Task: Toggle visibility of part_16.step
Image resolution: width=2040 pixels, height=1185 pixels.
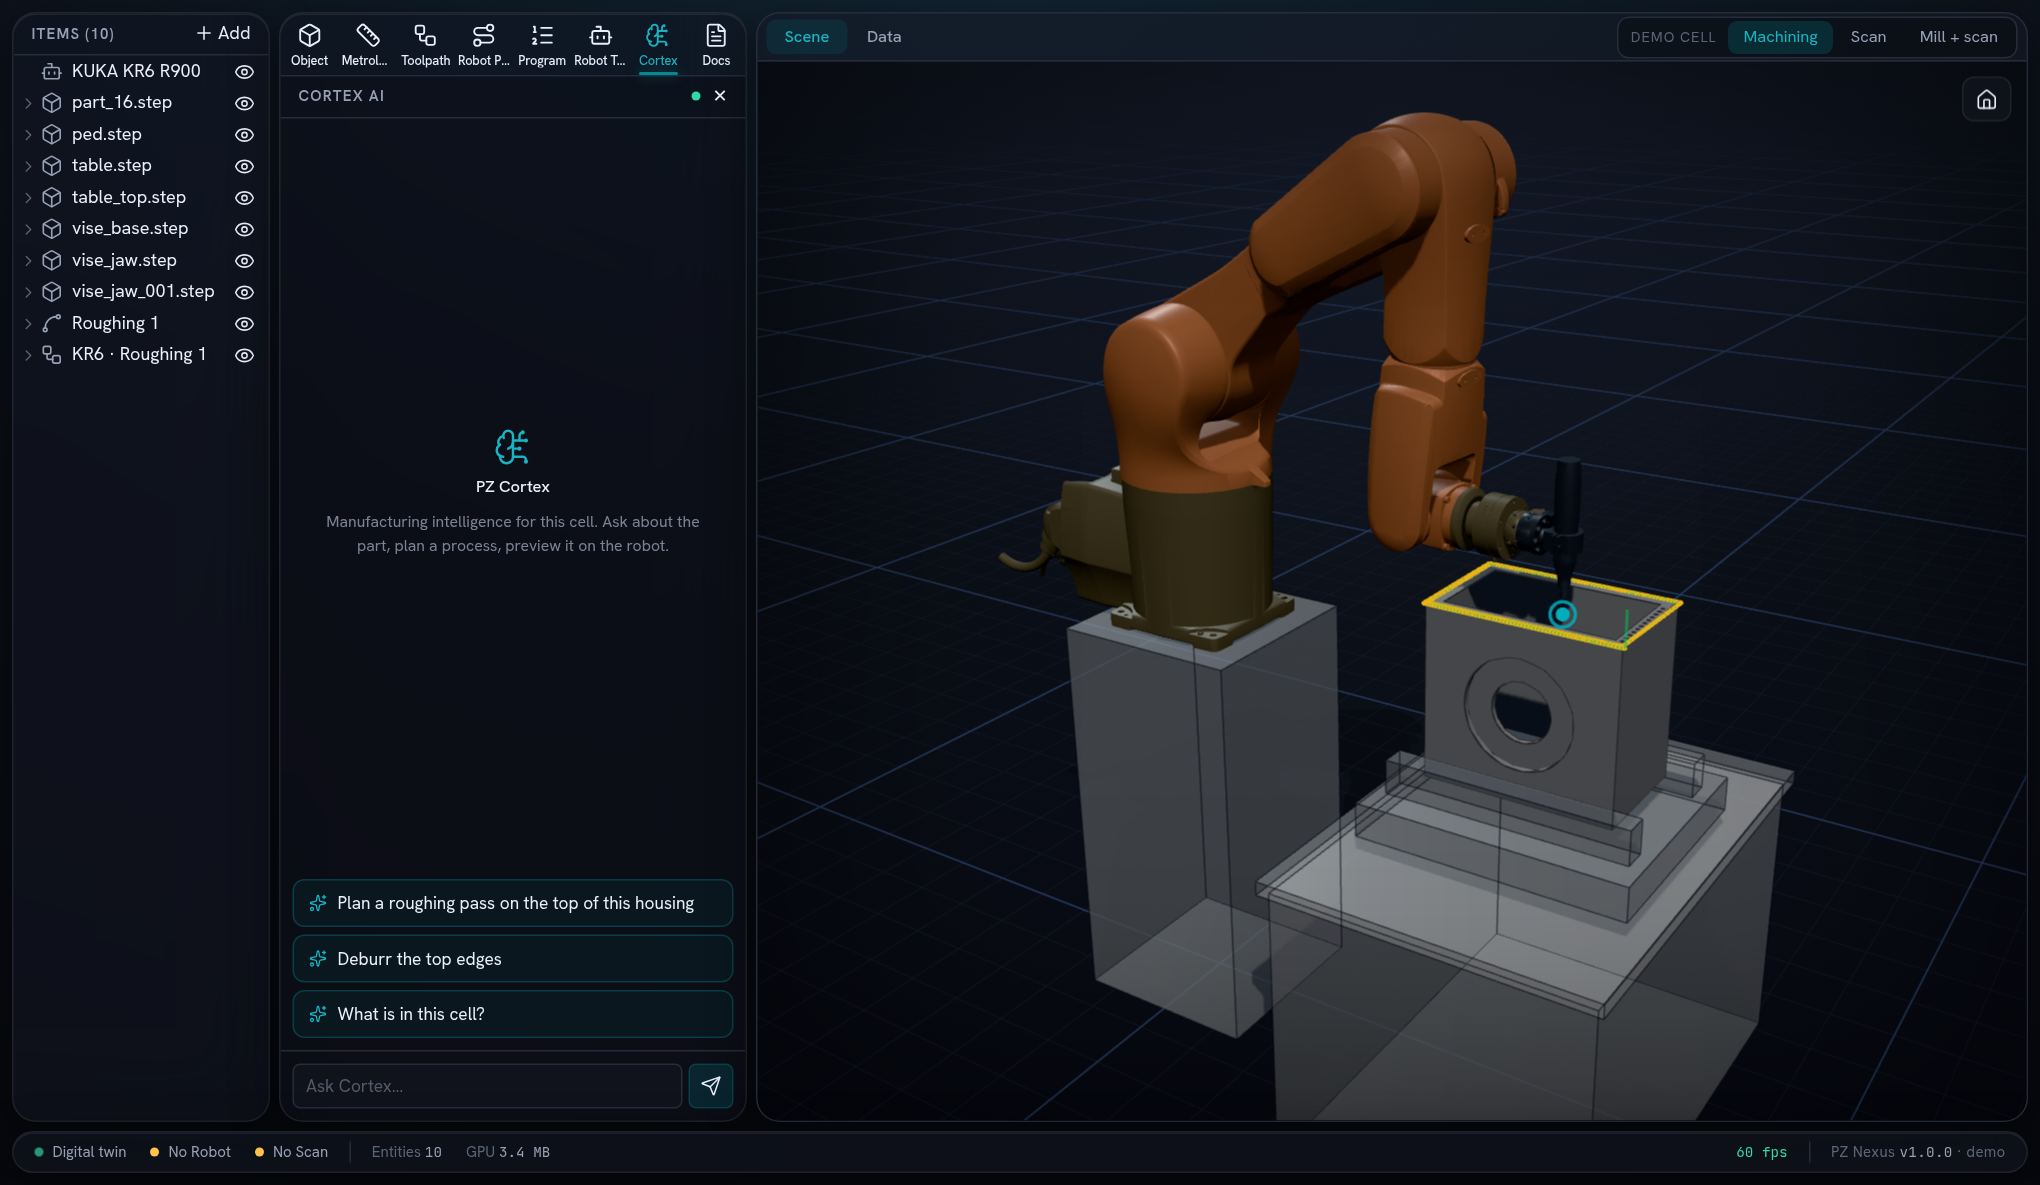Action: coord(244,103)
